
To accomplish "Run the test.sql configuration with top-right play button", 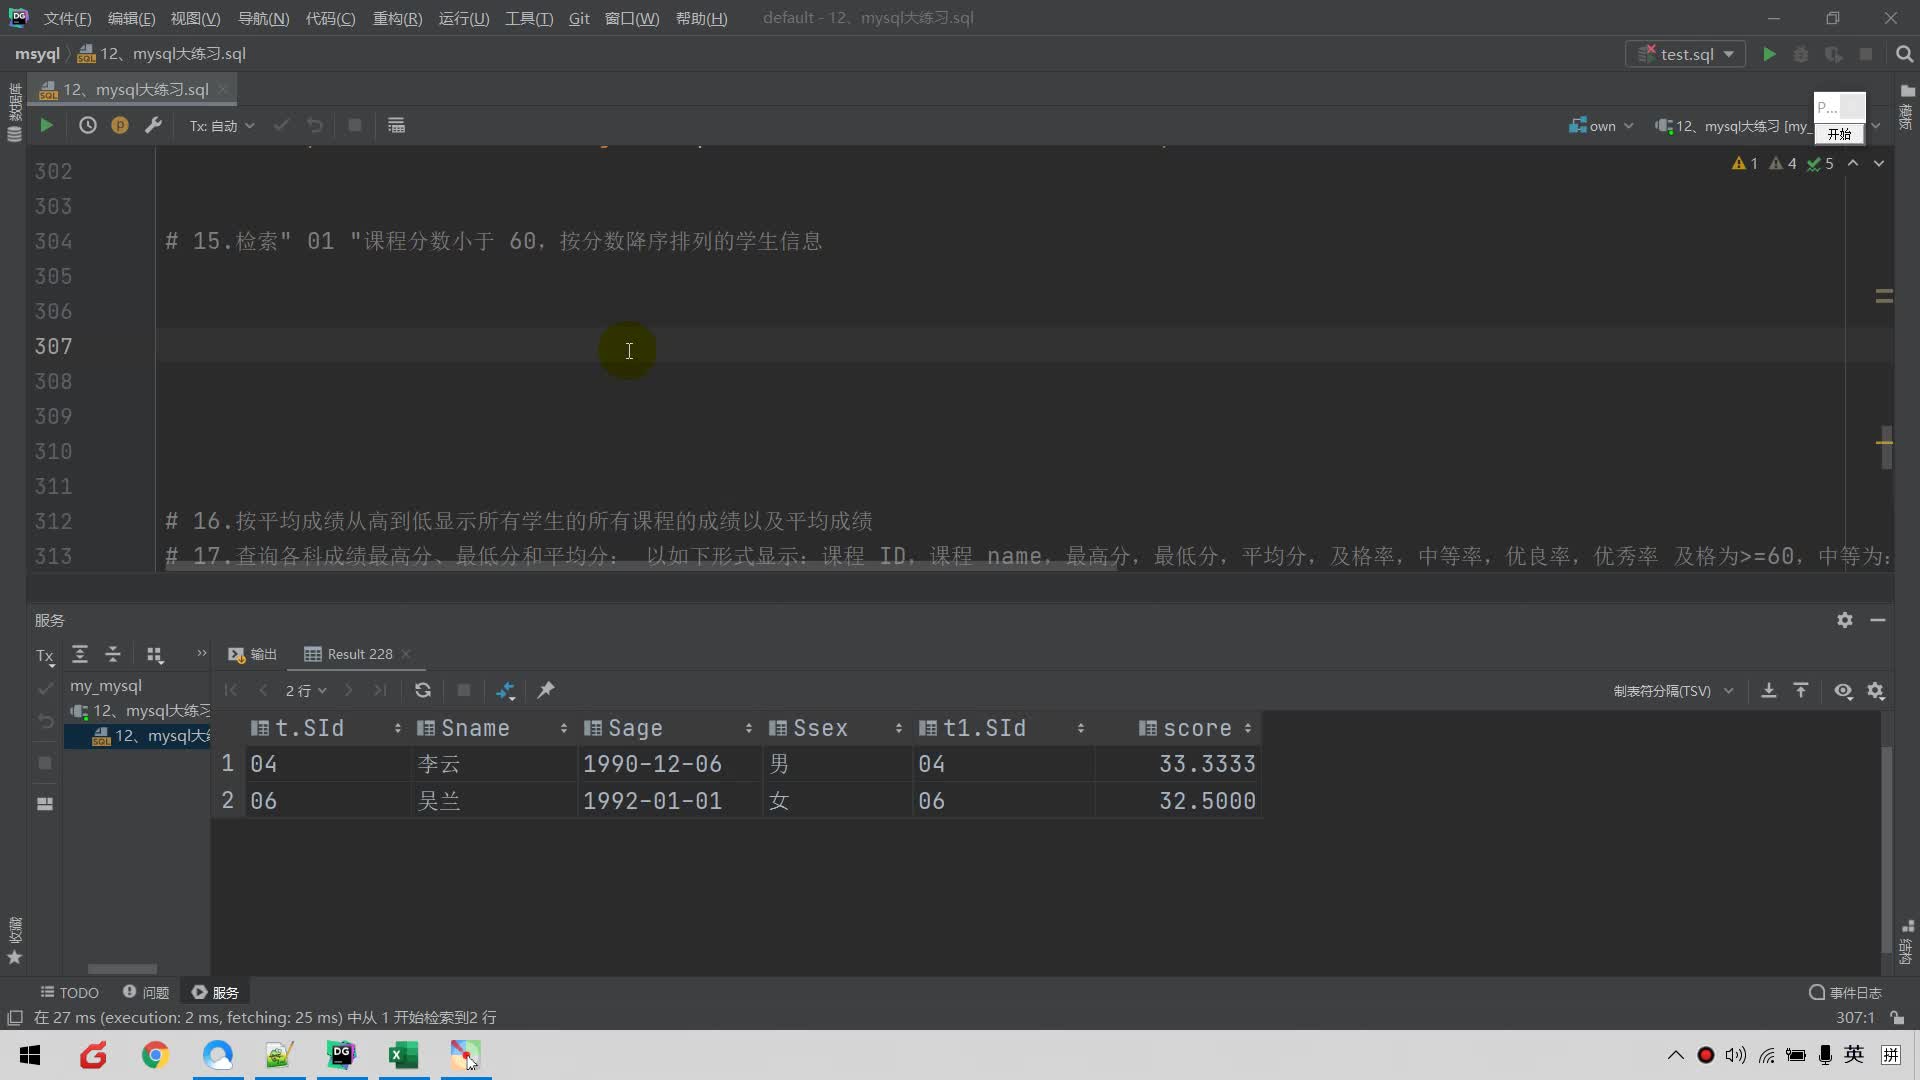I will (1769, 54).
